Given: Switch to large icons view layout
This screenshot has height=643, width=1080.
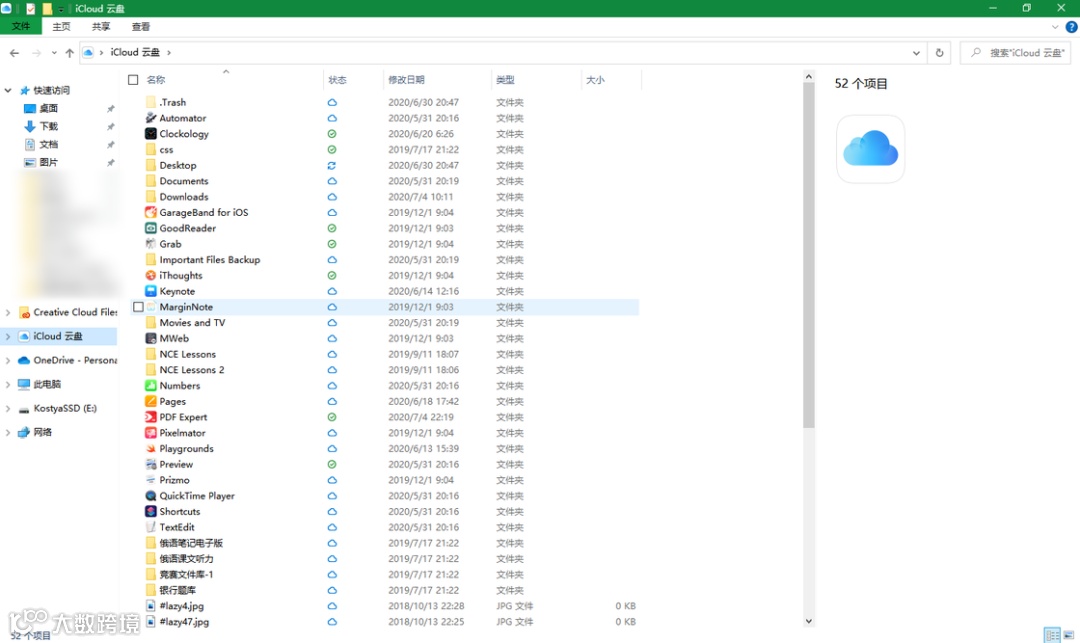Looking at the screenshot, I should 1068,635.
